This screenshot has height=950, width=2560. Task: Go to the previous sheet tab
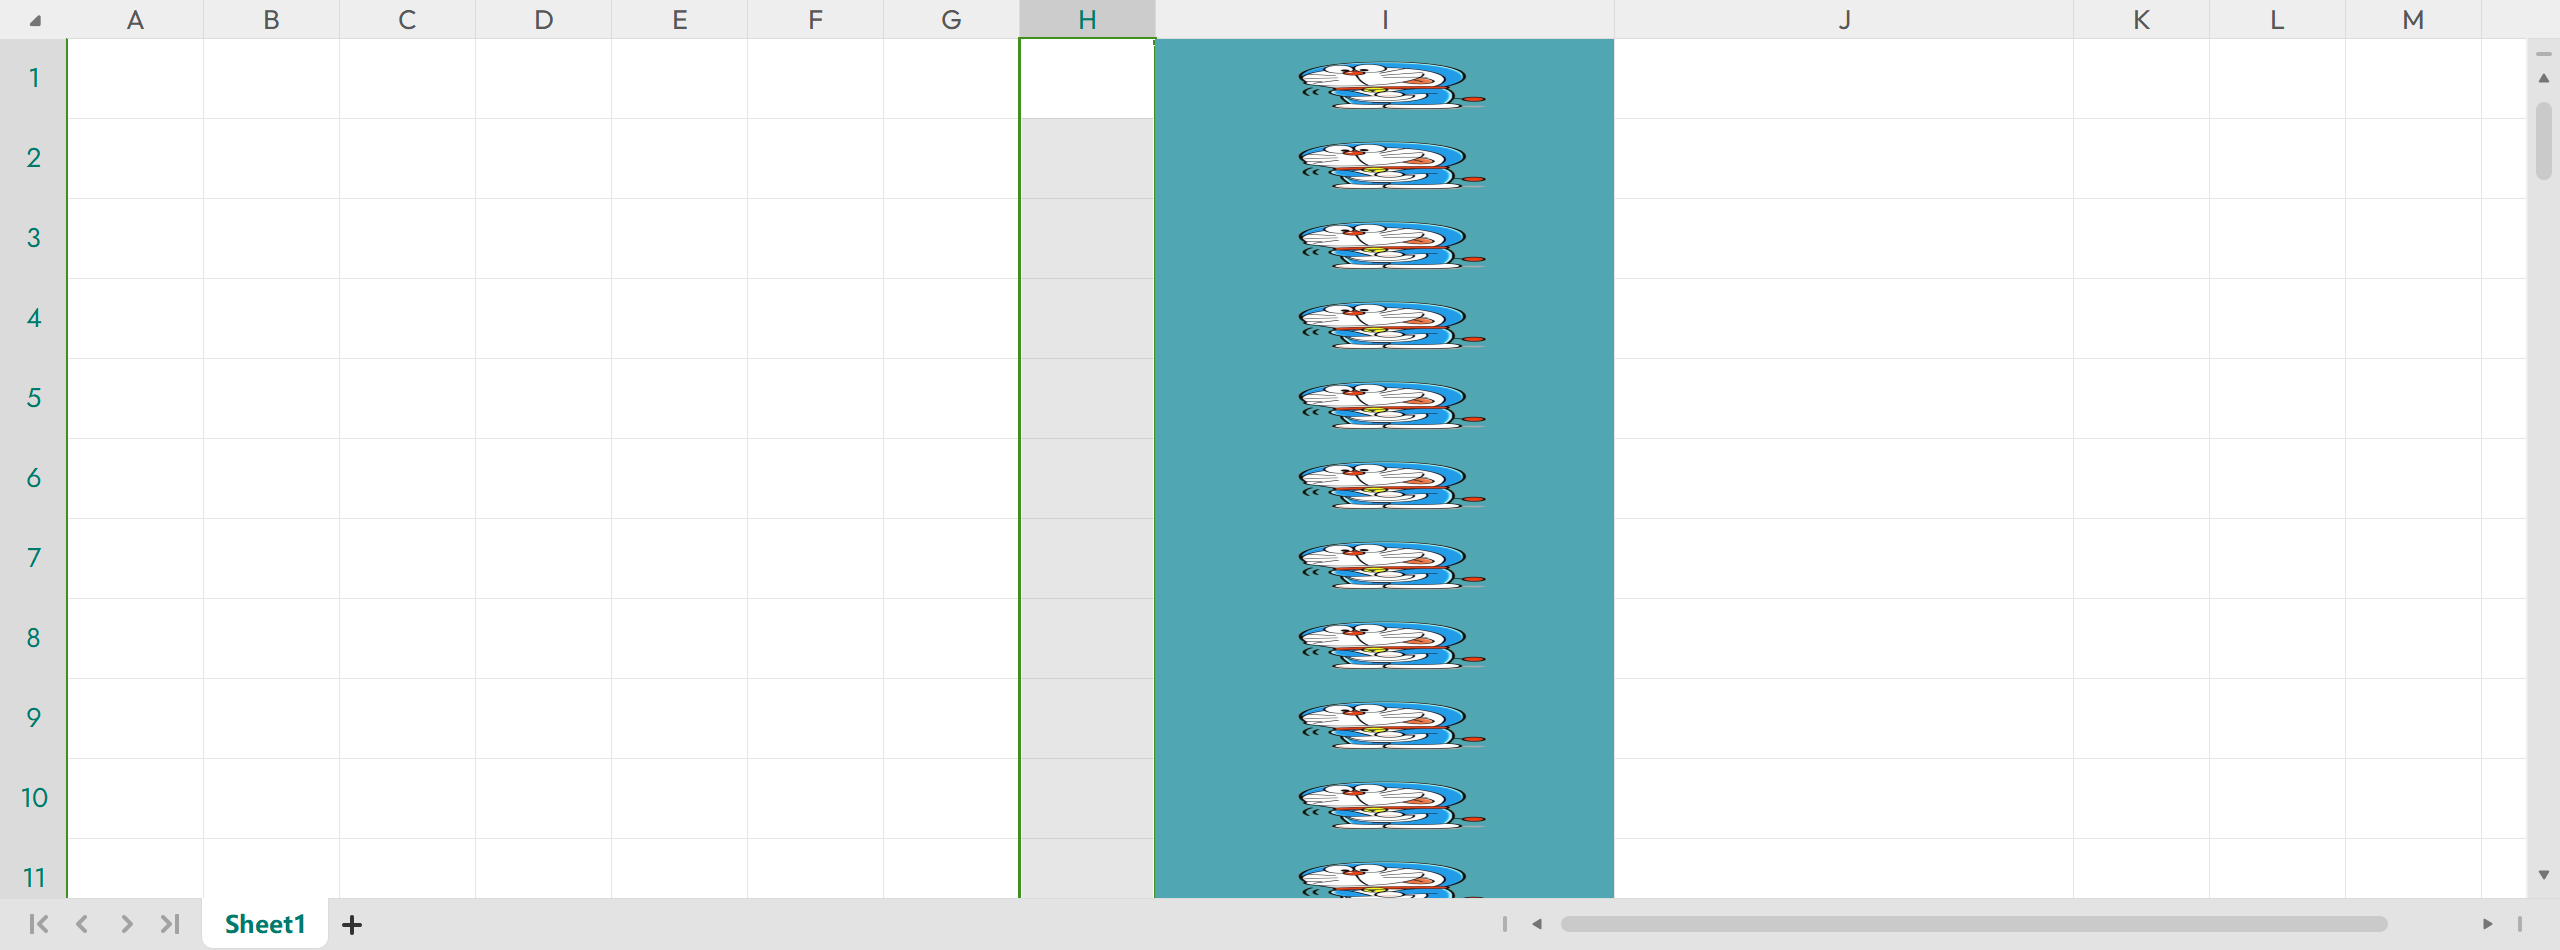83,924
